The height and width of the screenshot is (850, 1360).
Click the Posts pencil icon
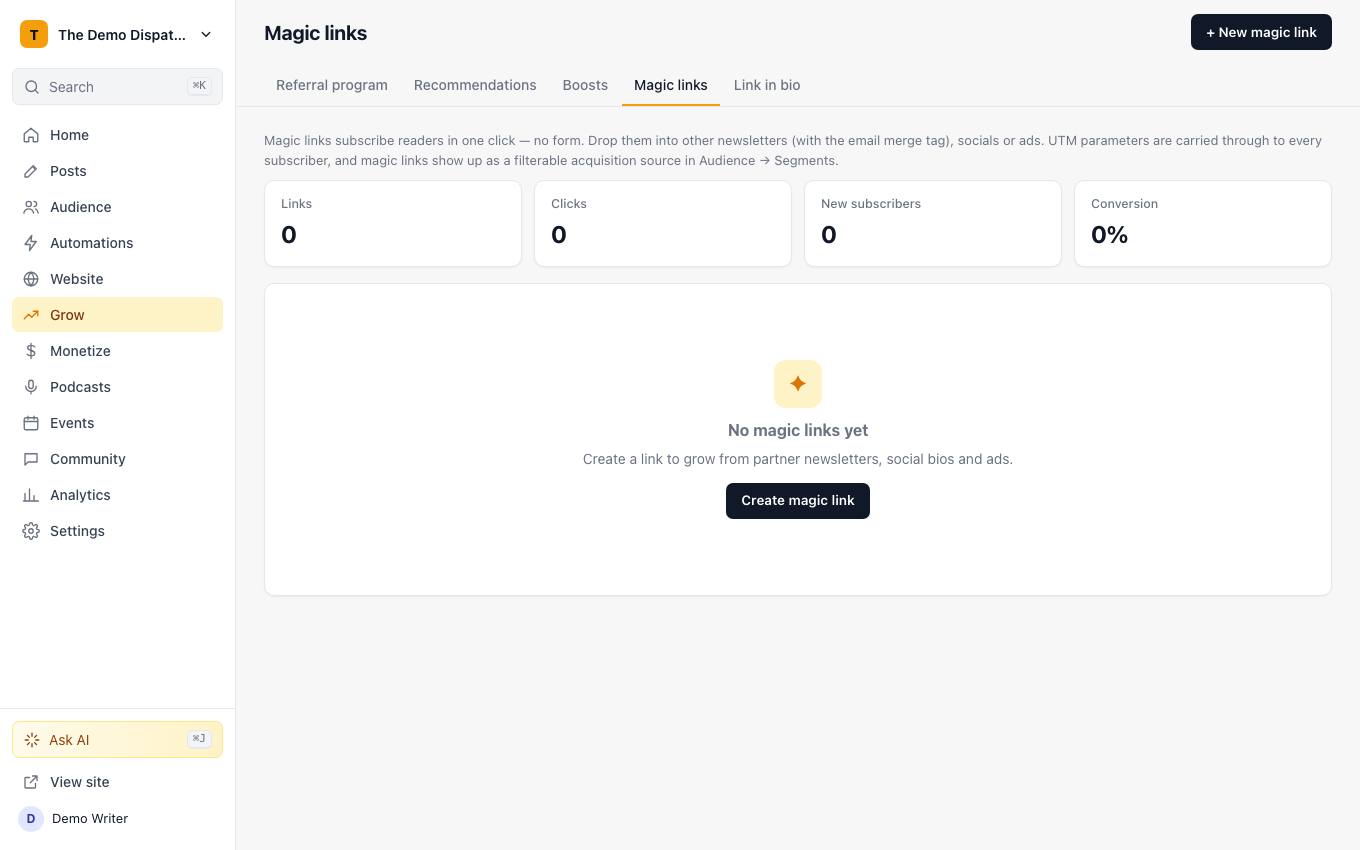(x=31, y=171)
